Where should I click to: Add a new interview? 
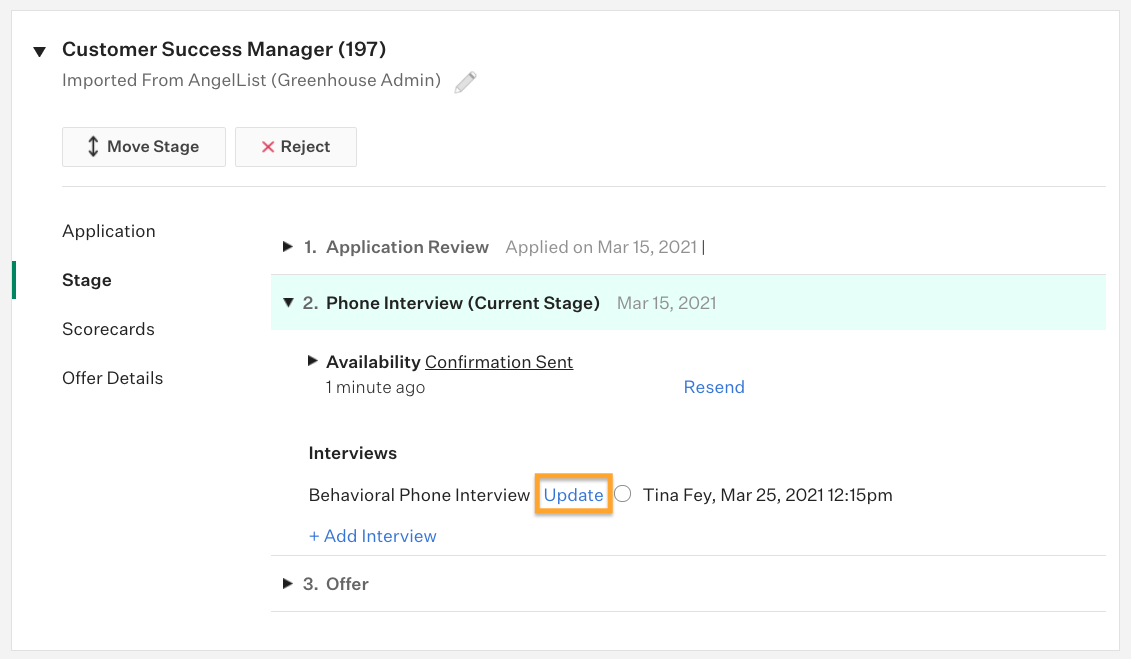pos(373,536)
